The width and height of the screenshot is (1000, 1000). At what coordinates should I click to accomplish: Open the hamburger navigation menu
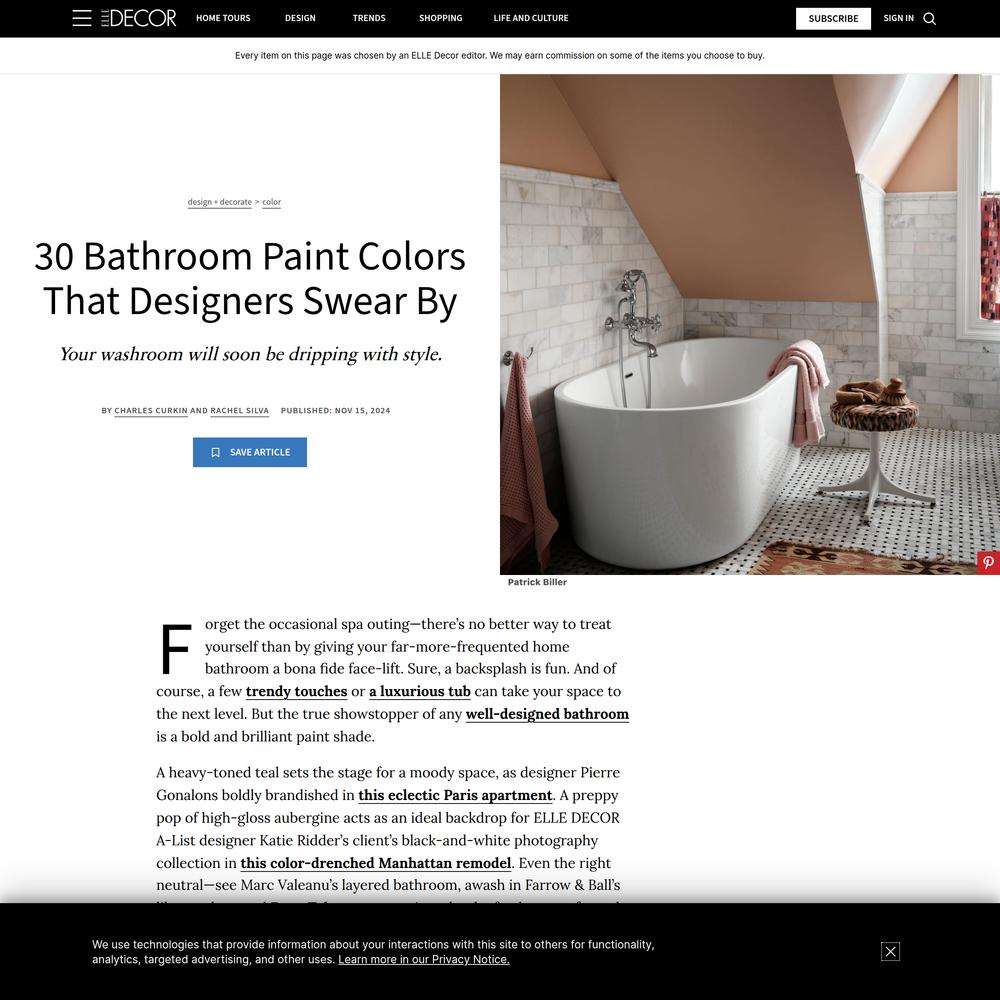point(82,18)
